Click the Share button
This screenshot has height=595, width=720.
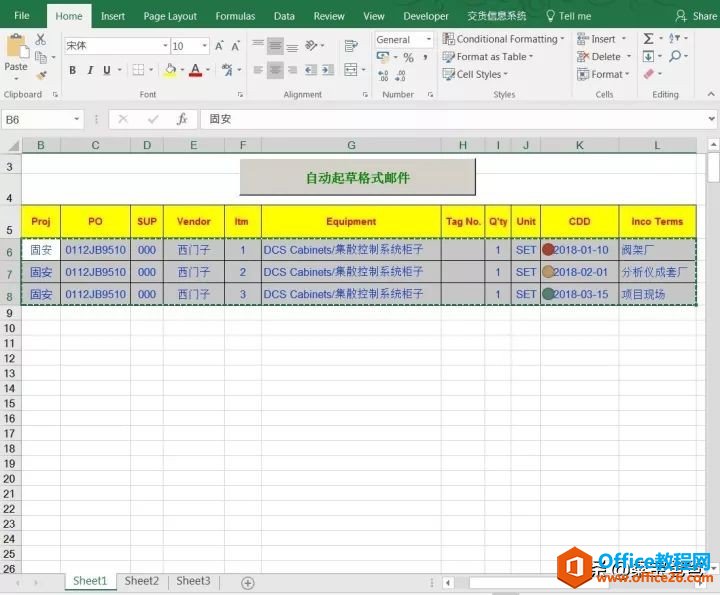pos(696,16)
